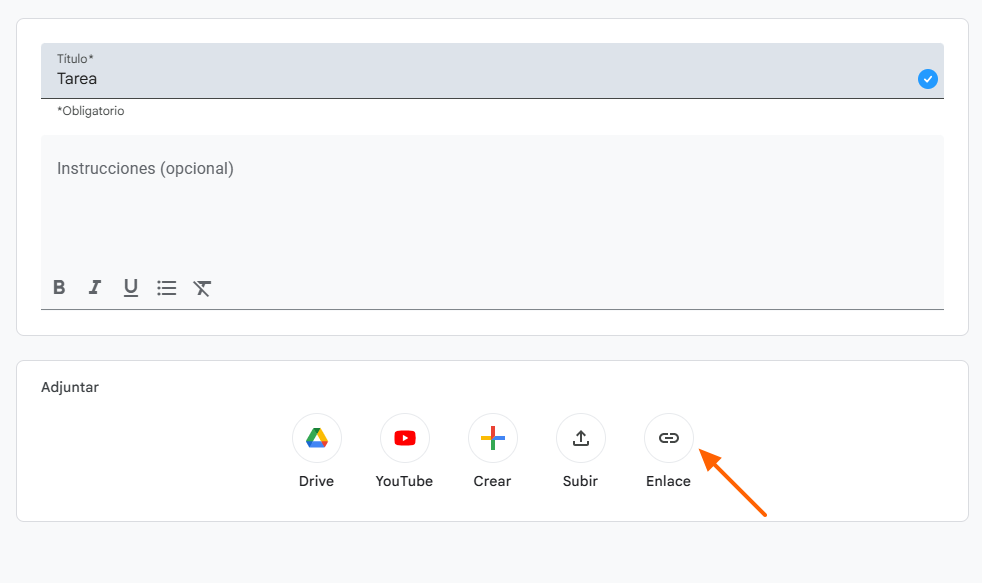Image resolution: width=982 pixels, height=583 pixels.
Task: Toggle the bulleted list format
Action: click(x=166, y=287)
